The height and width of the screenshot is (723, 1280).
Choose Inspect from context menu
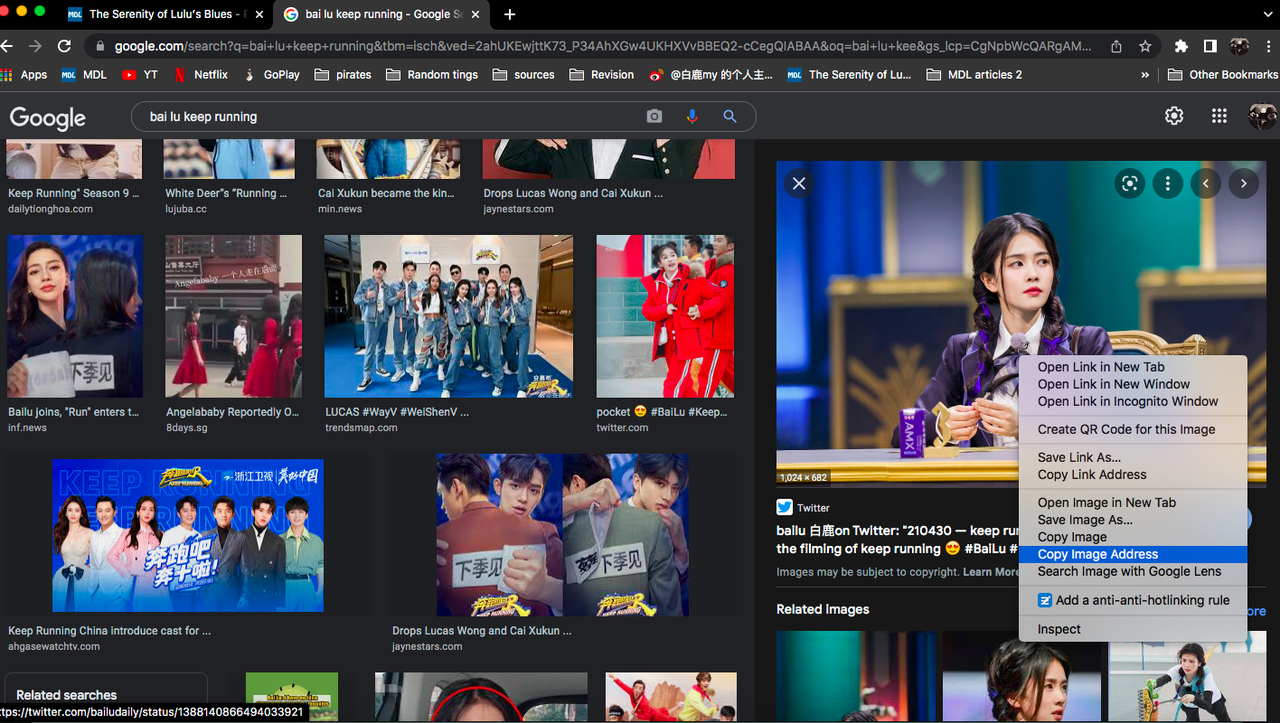tap(1059, 629)
